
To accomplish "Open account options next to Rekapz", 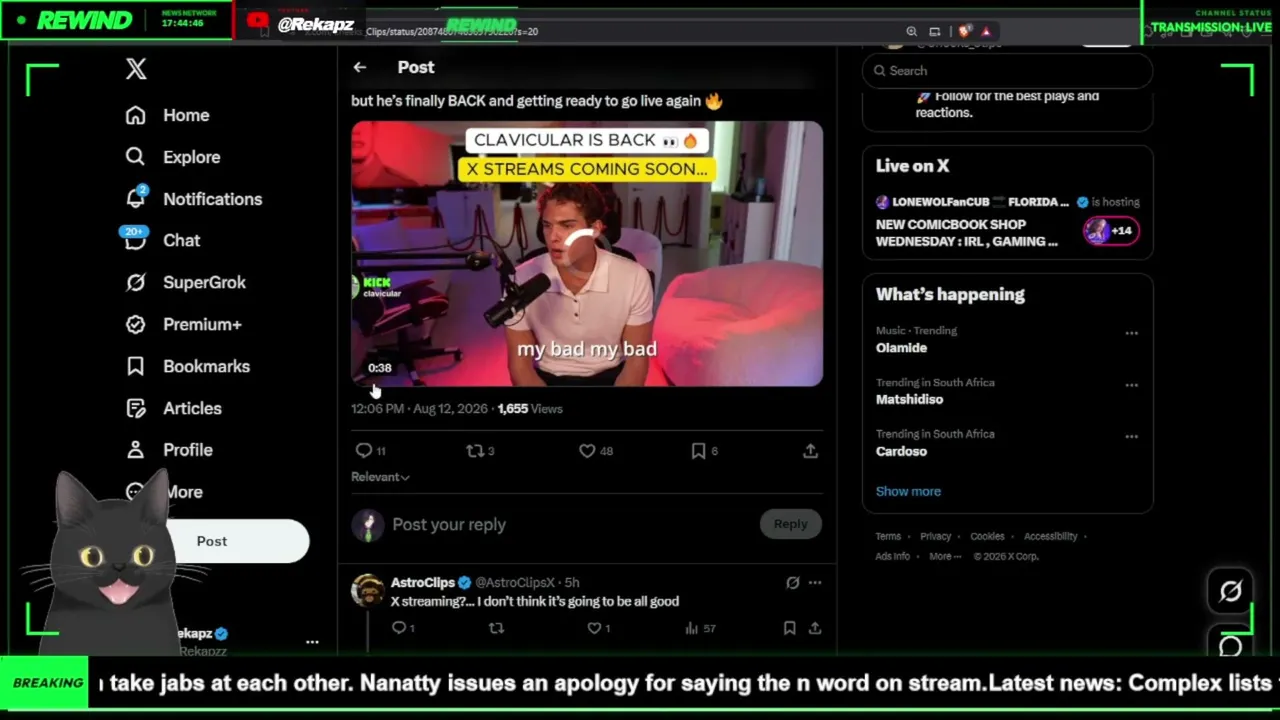I will (312, 642).
